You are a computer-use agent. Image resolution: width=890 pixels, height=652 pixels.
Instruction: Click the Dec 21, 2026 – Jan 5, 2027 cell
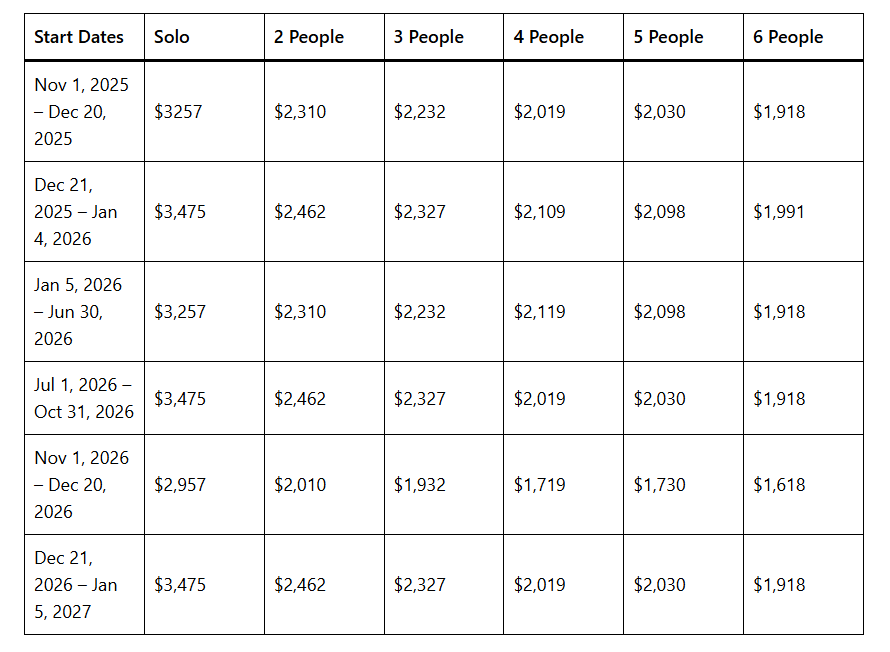point(78,585)
